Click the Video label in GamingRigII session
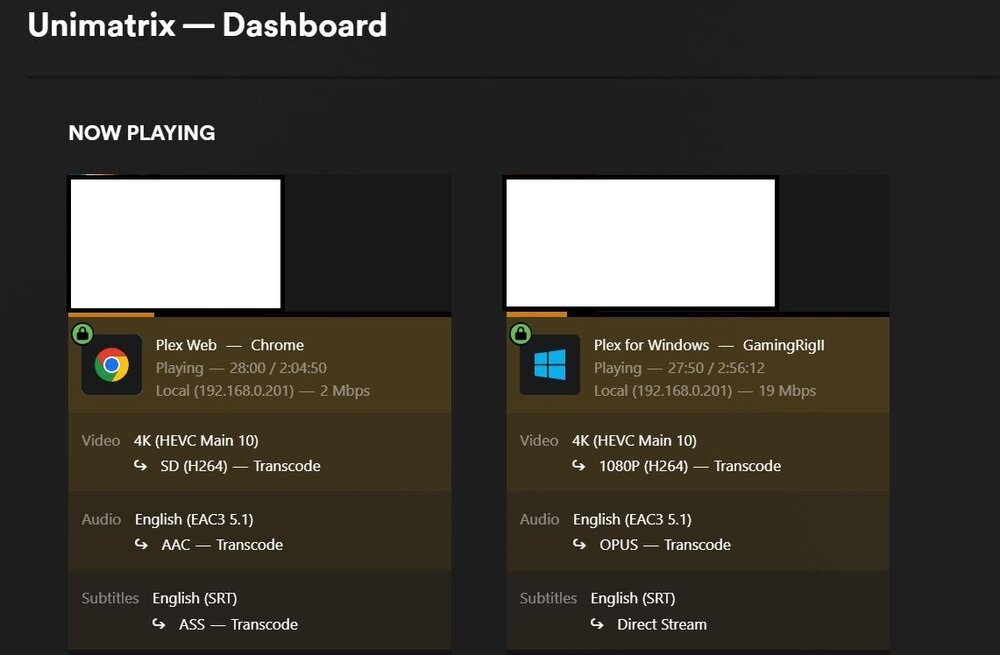 [x=539, y=441]
